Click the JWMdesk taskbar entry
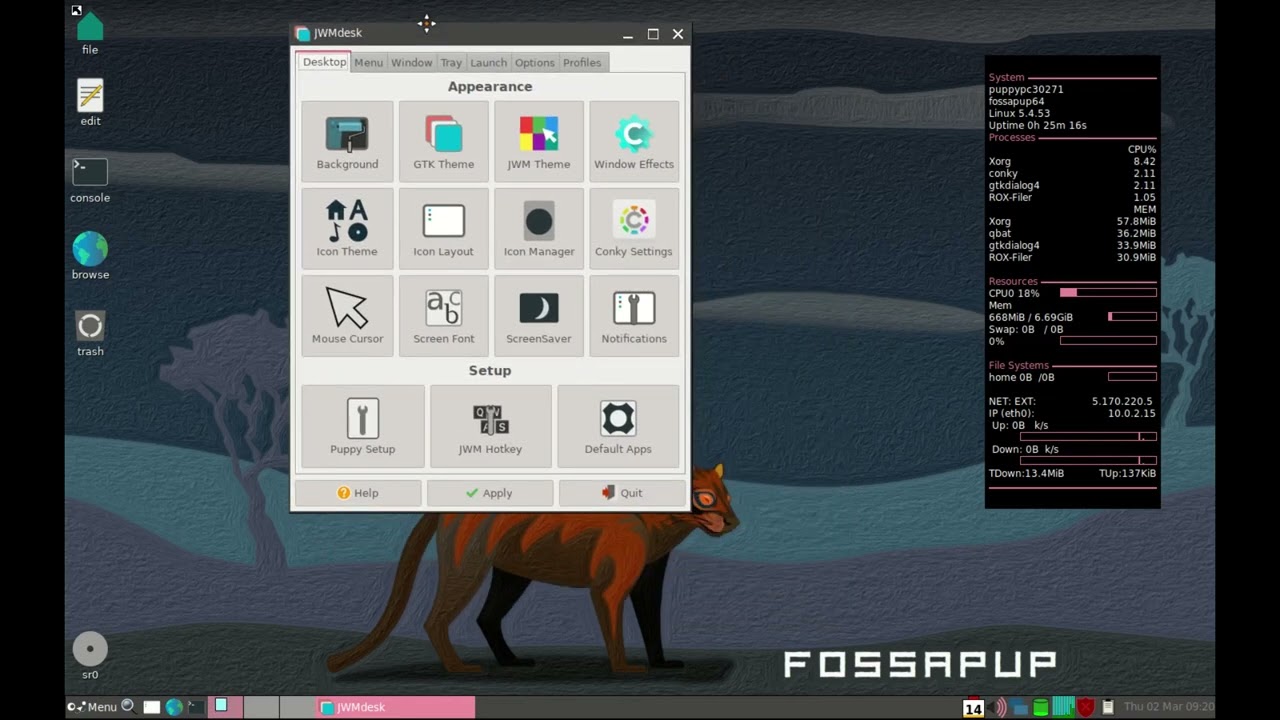The height and width of the screenshot is (720, 1280). point(395,707)
